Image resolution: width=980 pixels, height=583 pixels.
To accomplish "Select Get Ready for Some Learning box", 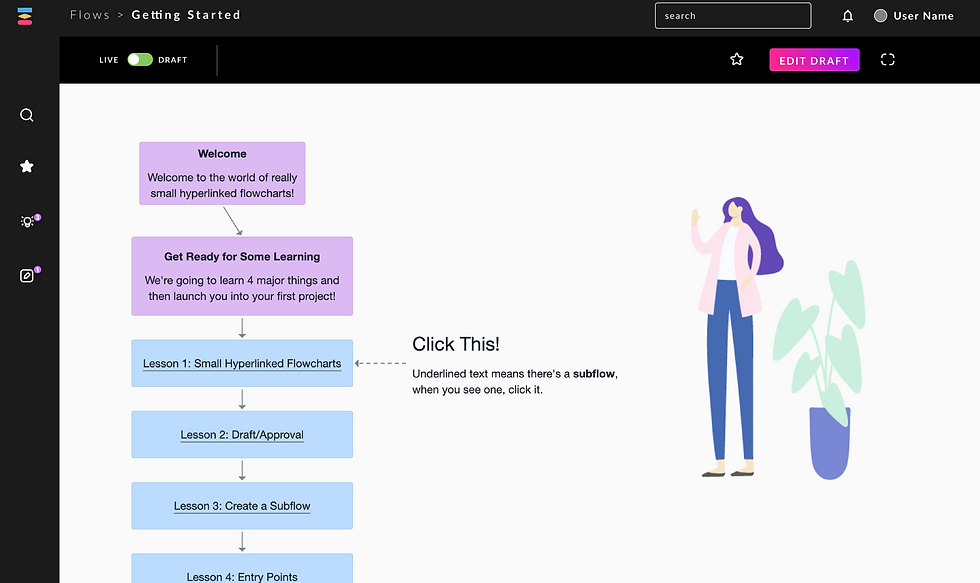I will pos(242,276).
